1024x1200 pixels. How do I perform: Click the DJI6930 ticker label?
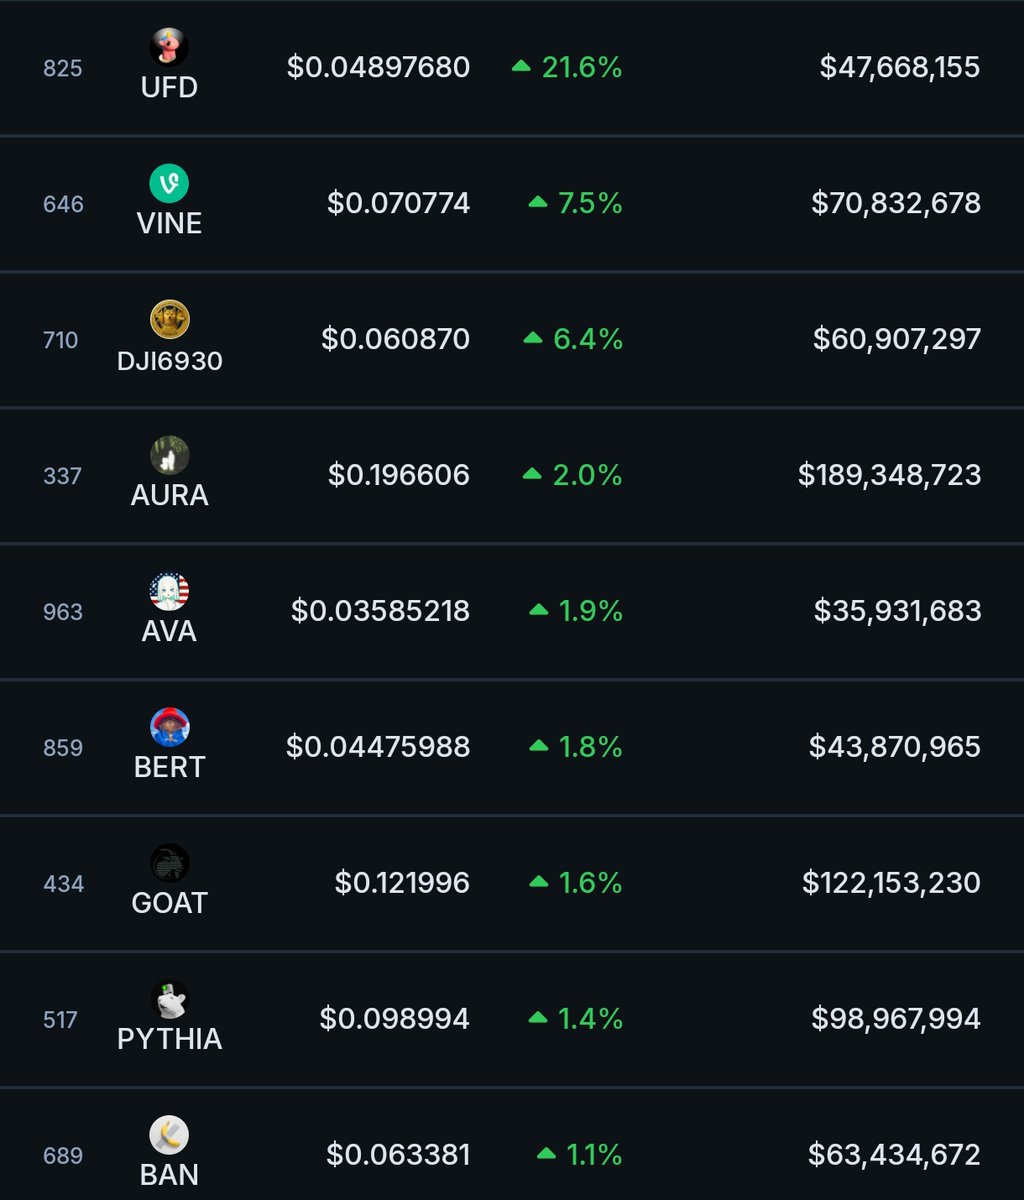(x=169, y=359)
